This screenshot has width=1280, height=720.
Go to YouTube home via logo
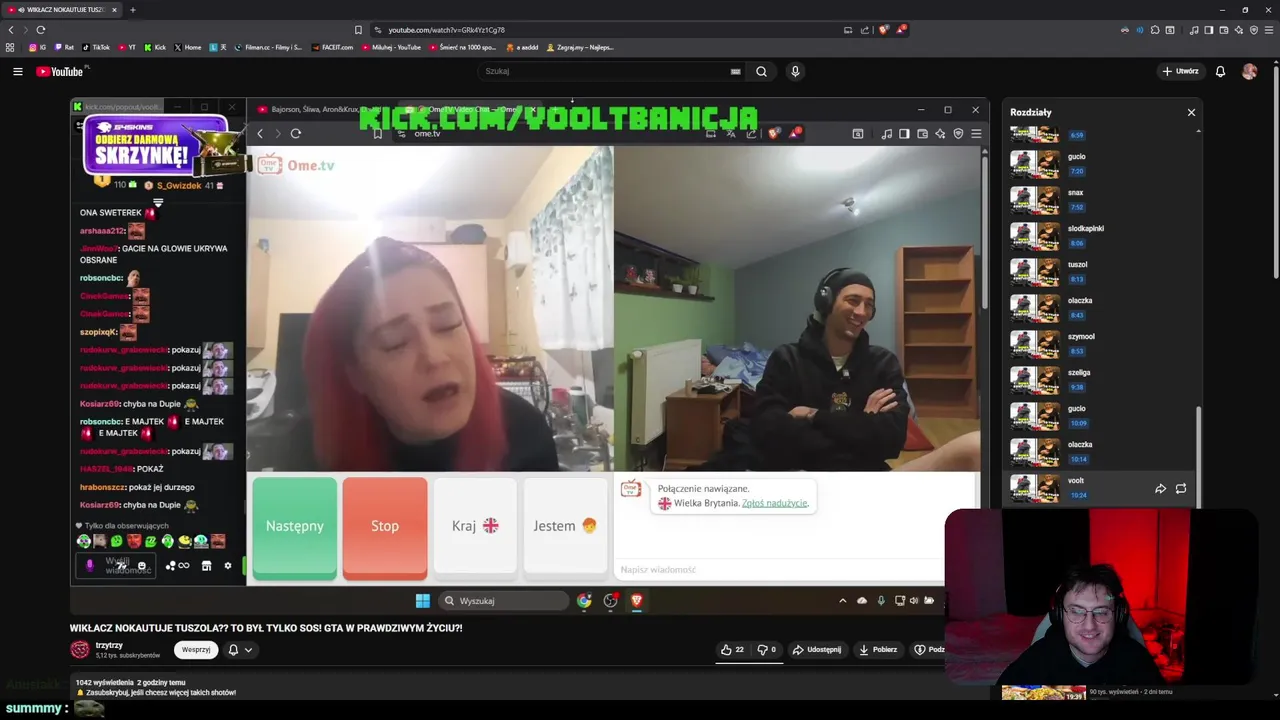61,71
